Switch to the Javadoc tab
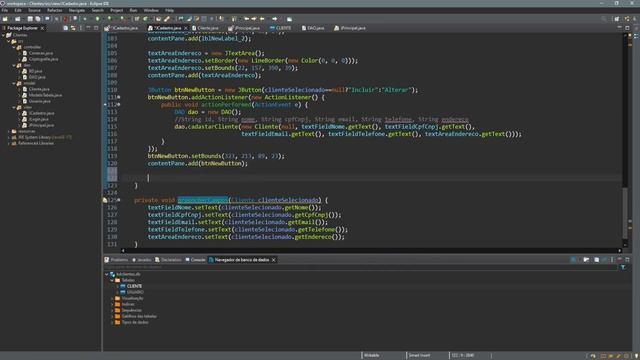 [x=142, y=260]
